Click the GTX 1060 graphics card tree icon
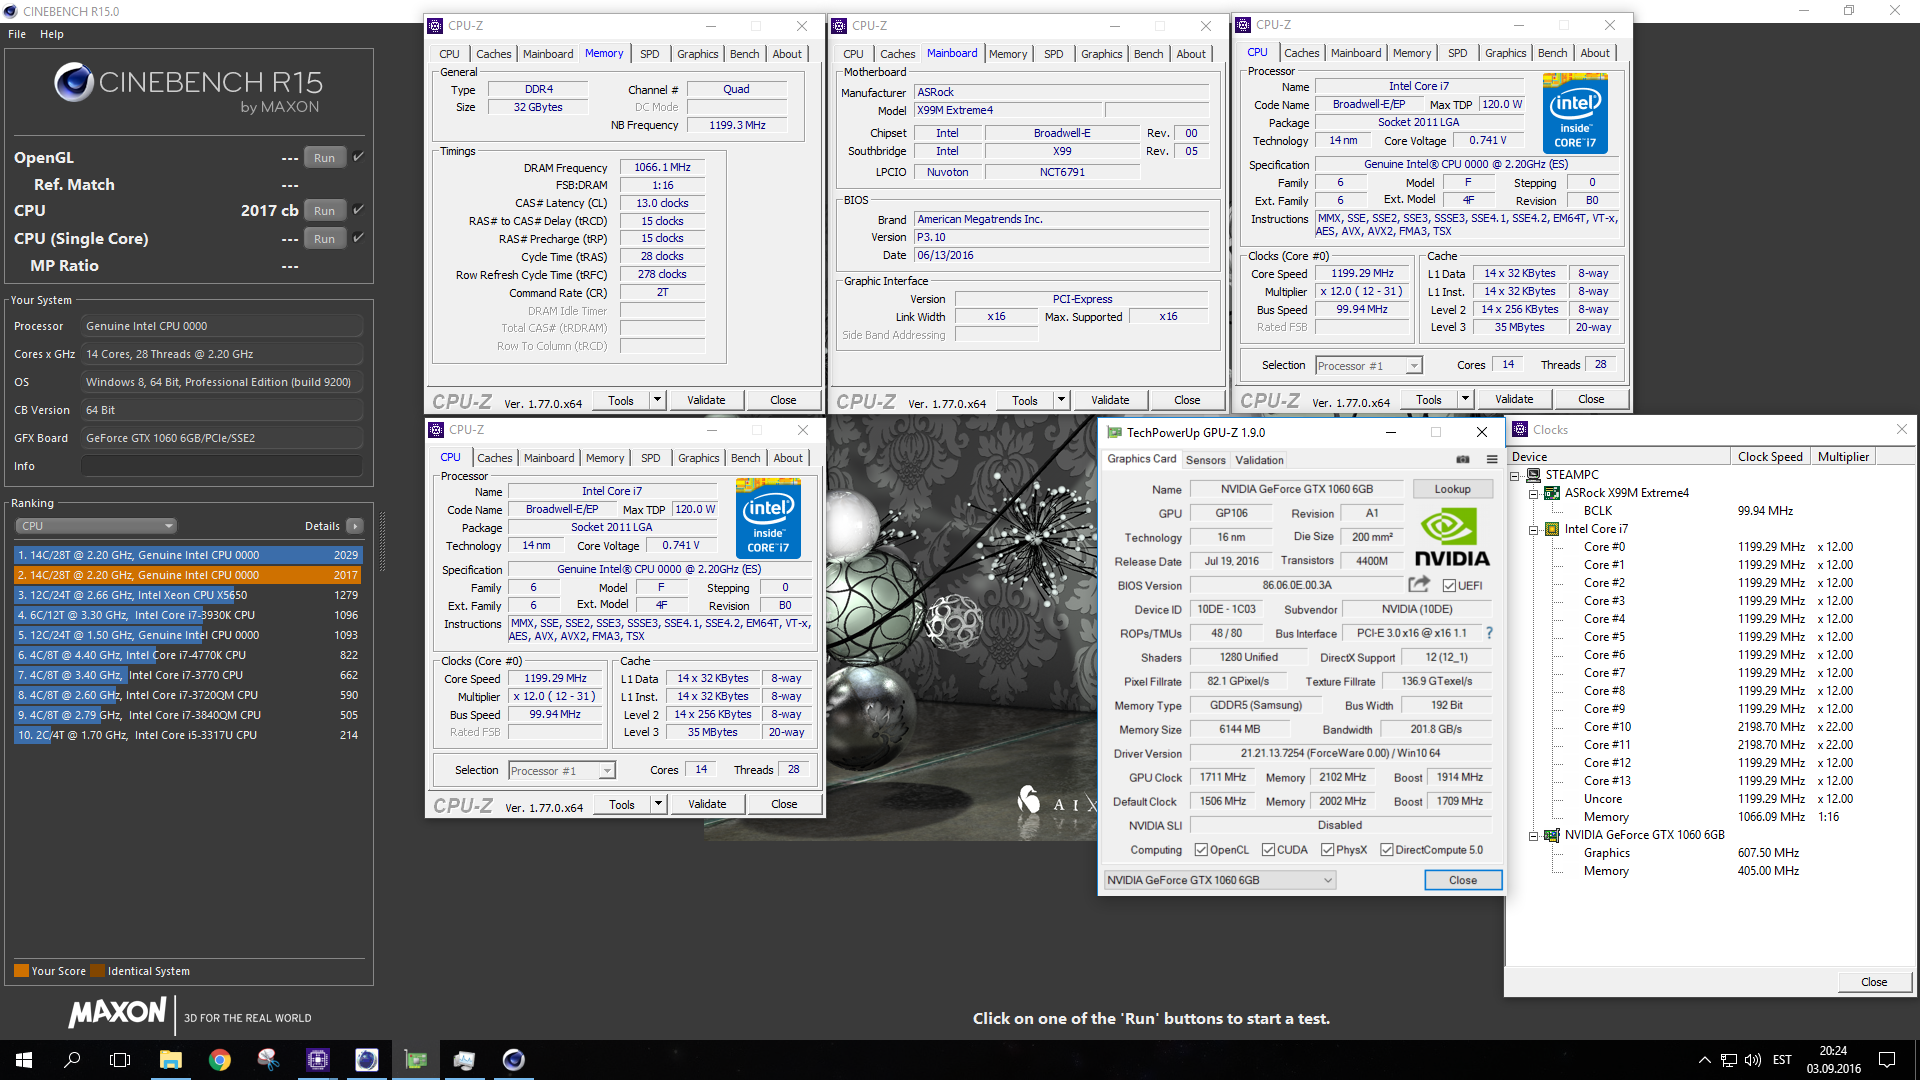This screenshot has height=1080, width=1920. pyautogui.click(x=1552, y=835)
